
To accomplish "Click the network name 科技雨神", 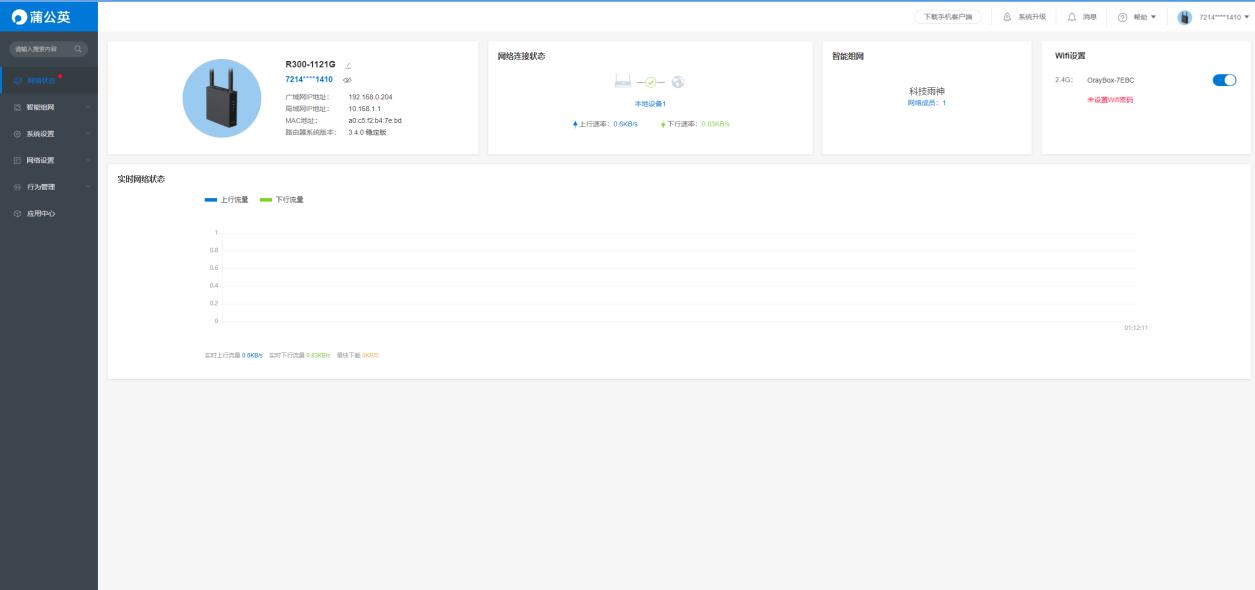I will click(926, 91).
